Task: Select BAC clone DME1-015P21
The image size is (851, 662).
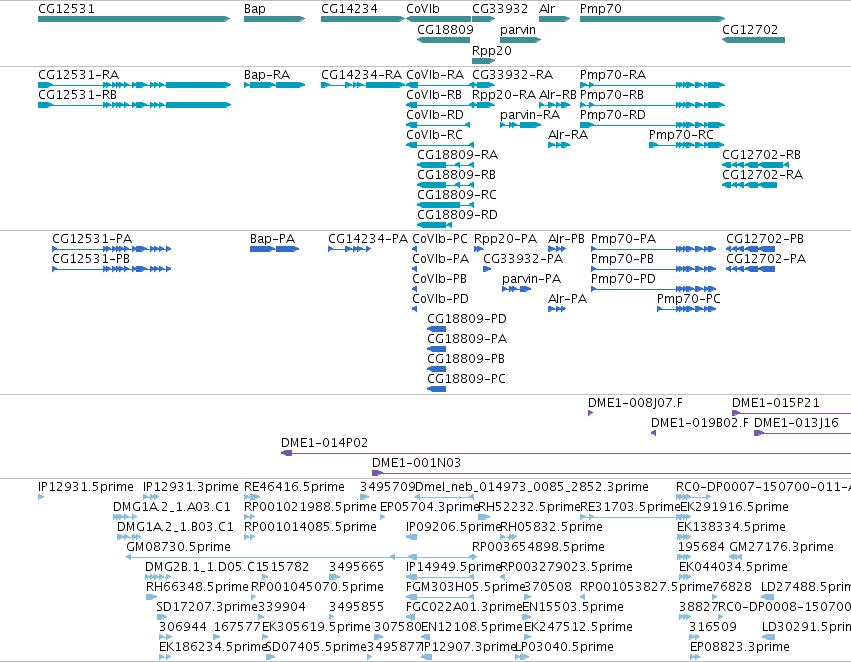Action: point(791,413)
